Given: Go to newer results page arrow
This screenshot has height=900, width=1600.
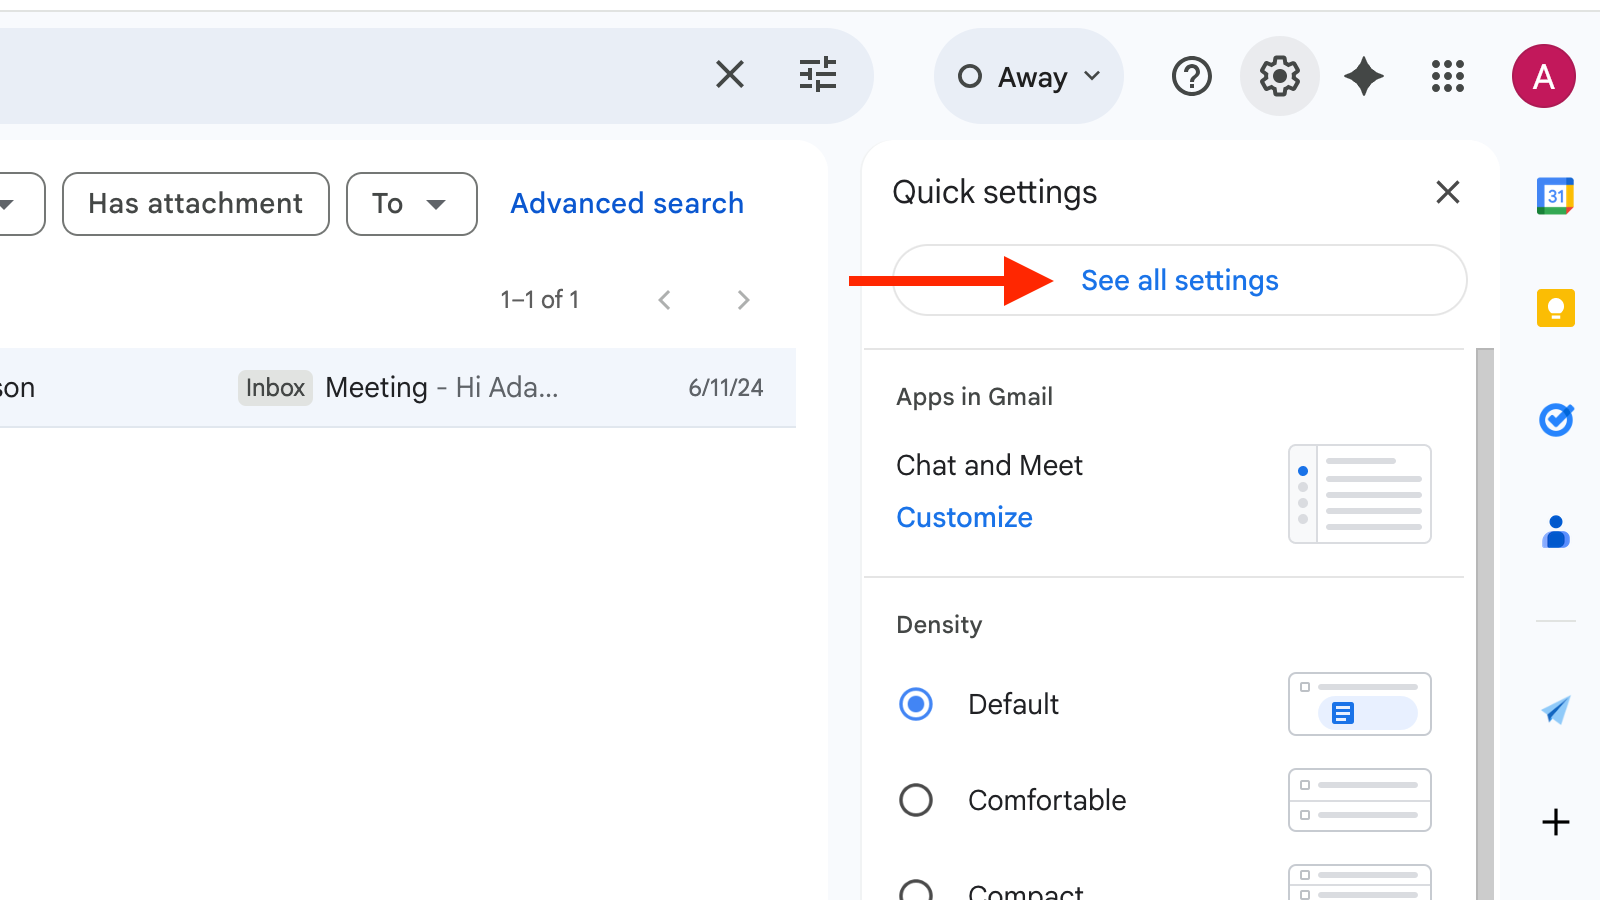Looking at the screenshot, I should click(664, 300).
